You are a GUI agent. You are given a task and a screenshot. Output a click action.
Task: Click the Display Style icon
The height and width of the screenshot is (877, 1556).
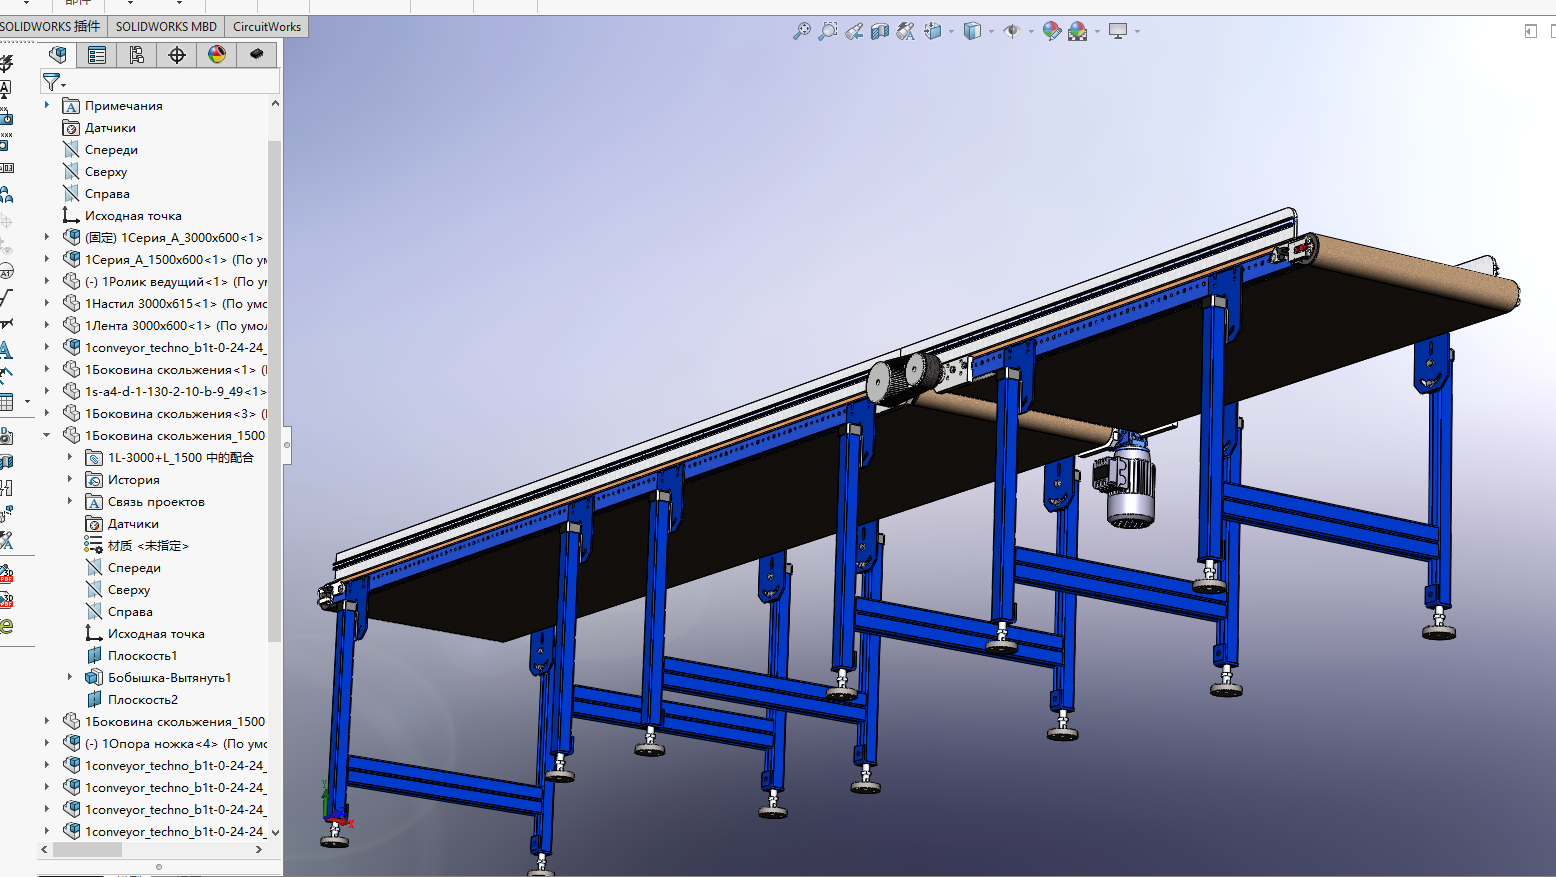pyautogui.click(x=972, y=31)
